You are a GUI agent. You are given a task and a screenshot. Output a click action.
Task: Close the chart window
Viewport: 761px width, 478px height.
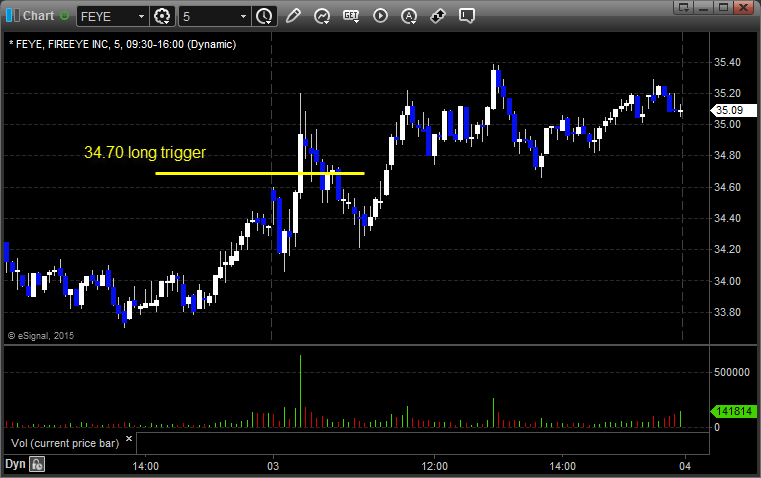coord(744,7)
